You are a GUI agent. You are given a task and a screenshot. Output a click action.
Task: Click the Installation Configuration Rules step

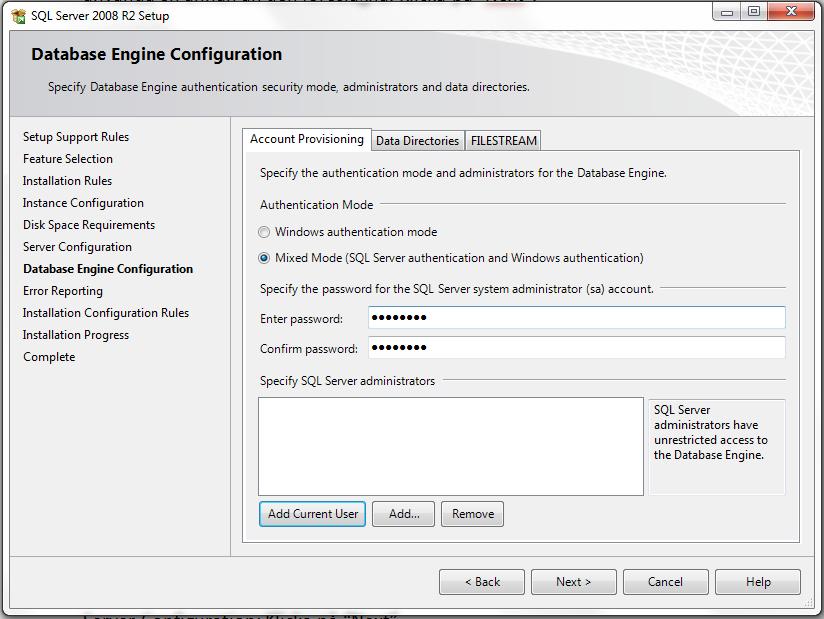106,313
